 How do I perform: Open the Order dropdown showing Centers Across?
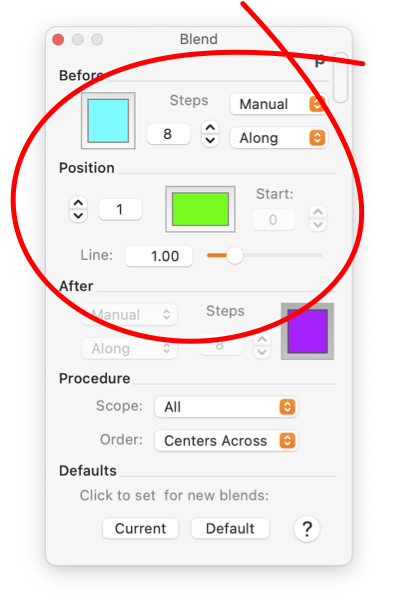[226, 440]
